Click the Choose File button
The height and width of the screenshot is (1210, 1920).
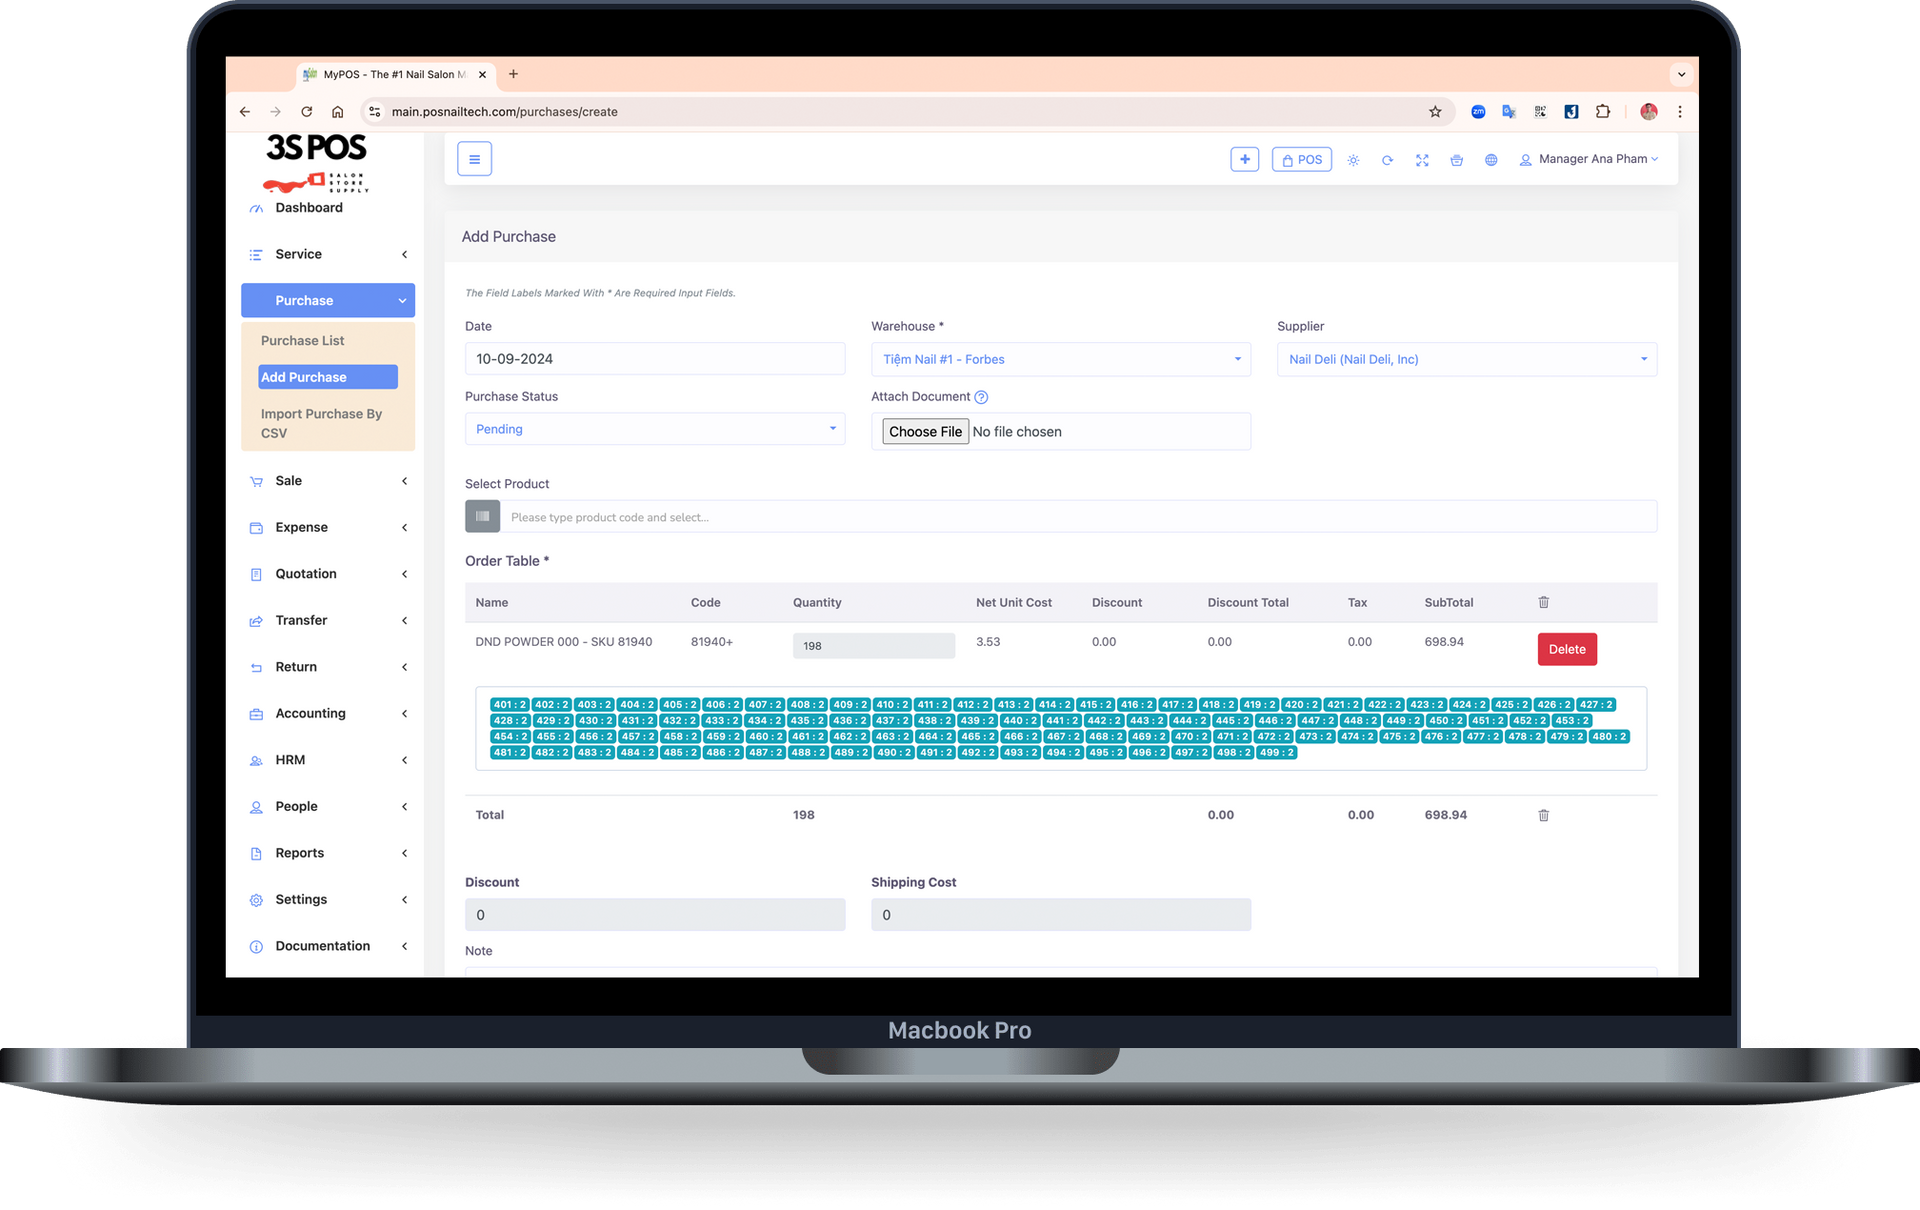925,431
